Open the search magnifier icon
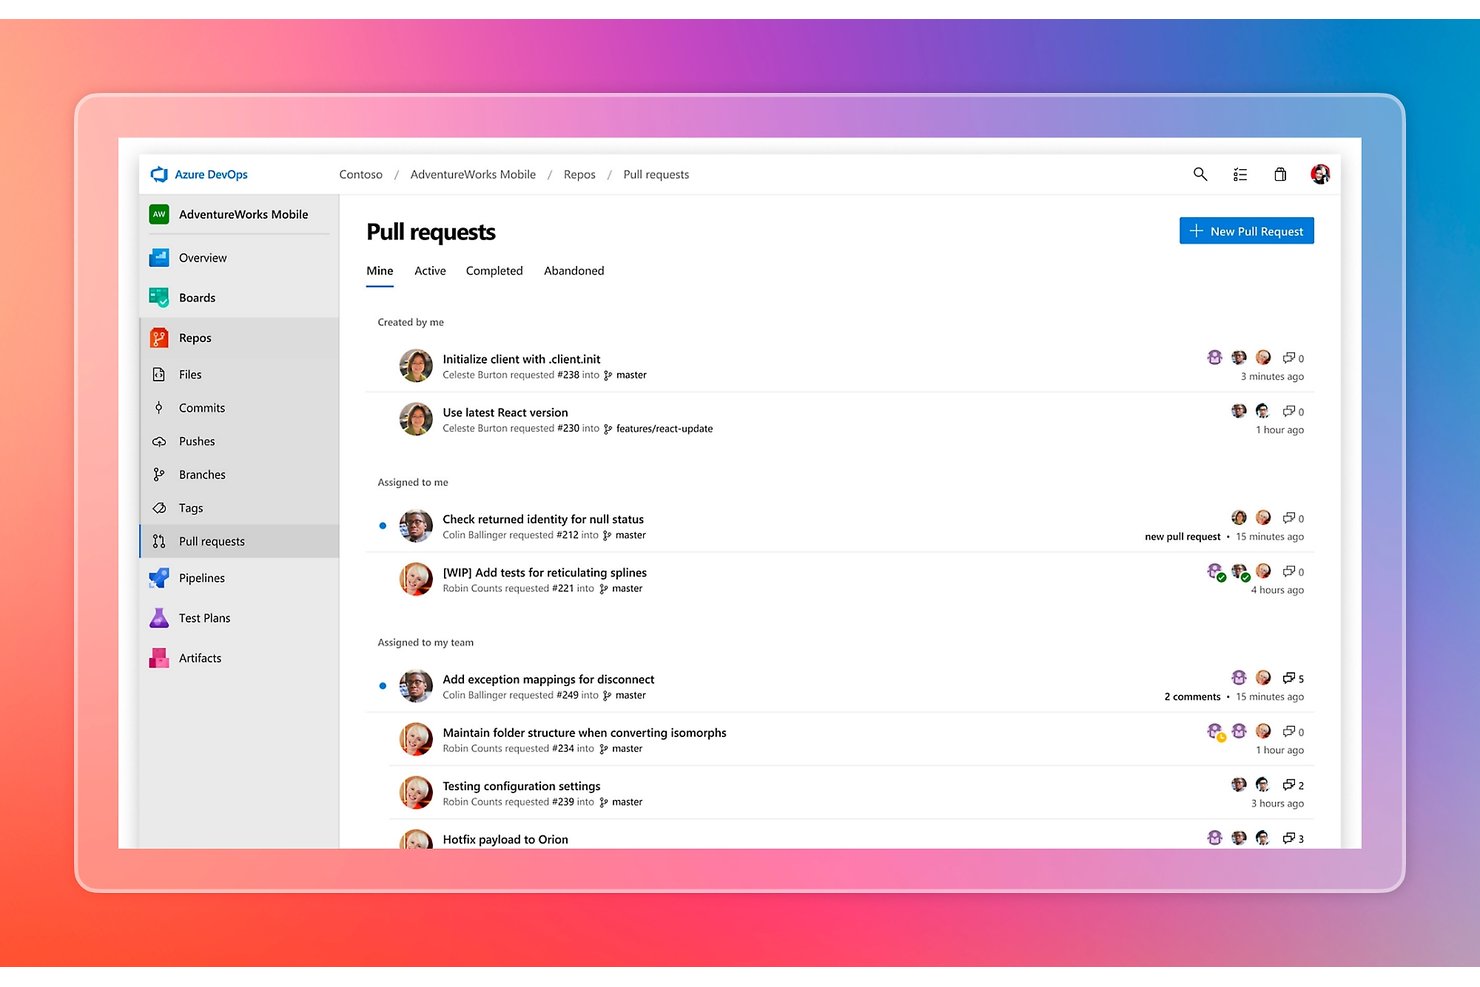This screenshot has width=1480, height=987. point(1200,174)
